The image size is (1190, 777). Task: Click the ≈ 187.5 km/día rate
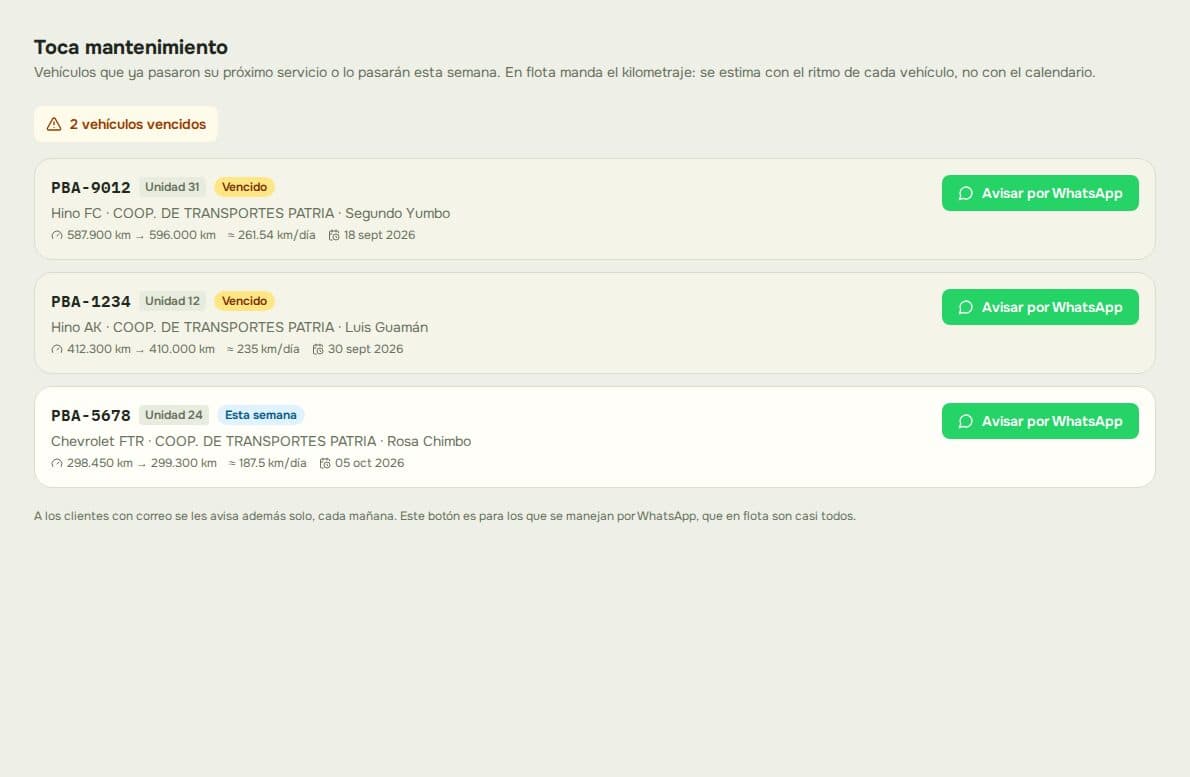click(267, 463)
